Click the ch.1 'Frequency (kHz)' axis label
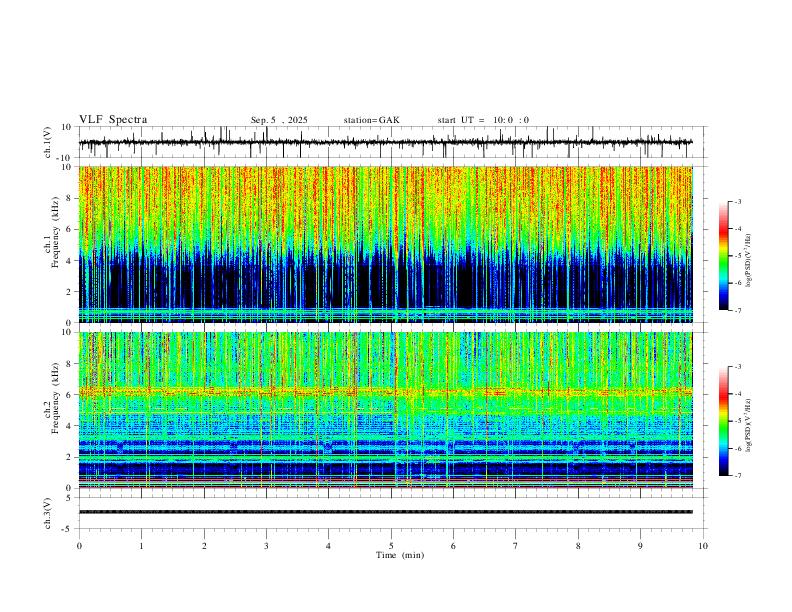Viewport: 792px width, 612px height. [x=55, y=232]
